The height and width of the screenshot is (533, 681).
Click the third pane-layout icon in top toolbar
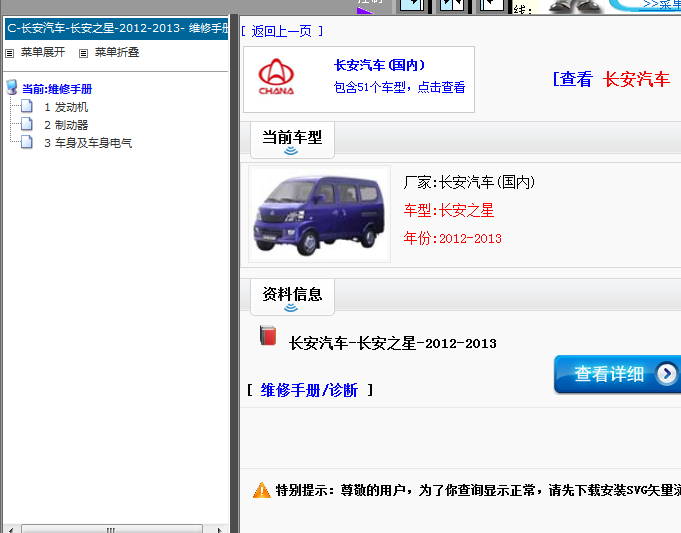point(492,4)
